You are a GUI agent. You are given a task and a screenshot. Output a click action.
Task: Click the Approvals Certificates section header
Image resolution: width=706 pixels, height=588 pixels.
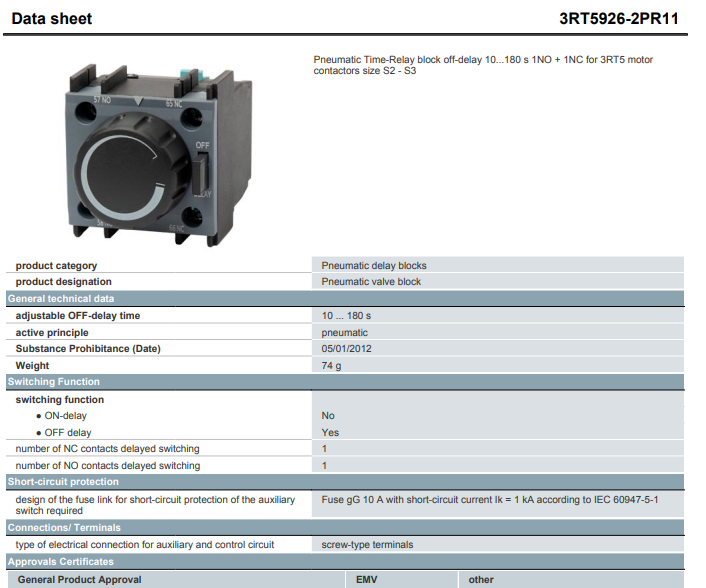point(61,562)
